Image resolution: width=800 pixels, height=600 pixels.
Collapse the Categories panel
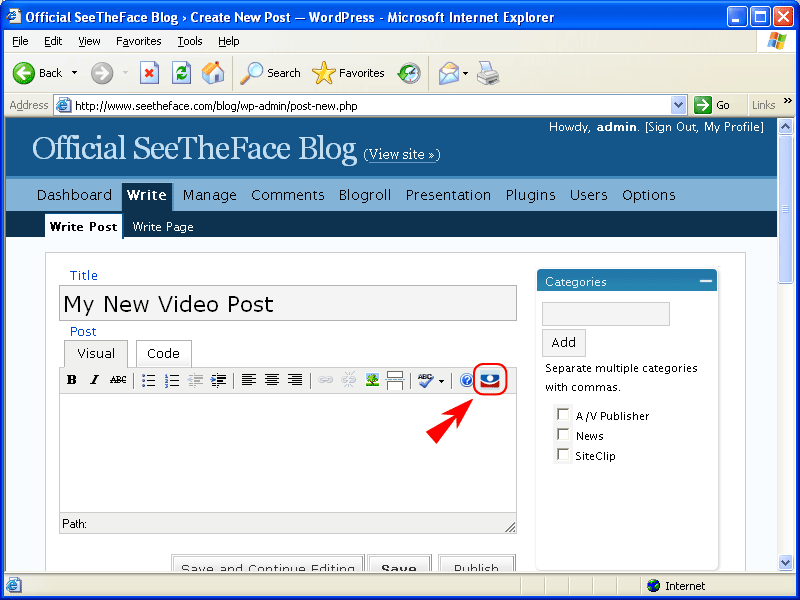tap(706, 281)
